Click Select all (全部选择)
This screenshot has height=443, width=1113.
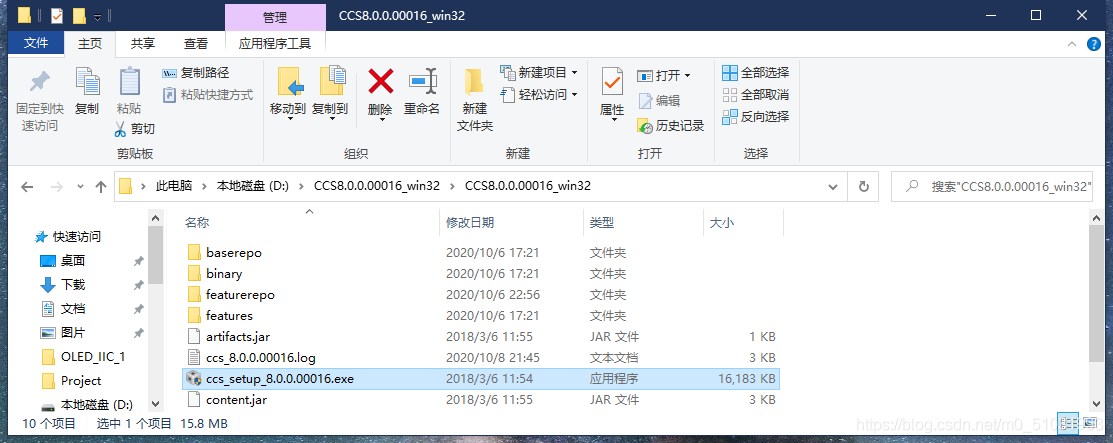[755, 72]
